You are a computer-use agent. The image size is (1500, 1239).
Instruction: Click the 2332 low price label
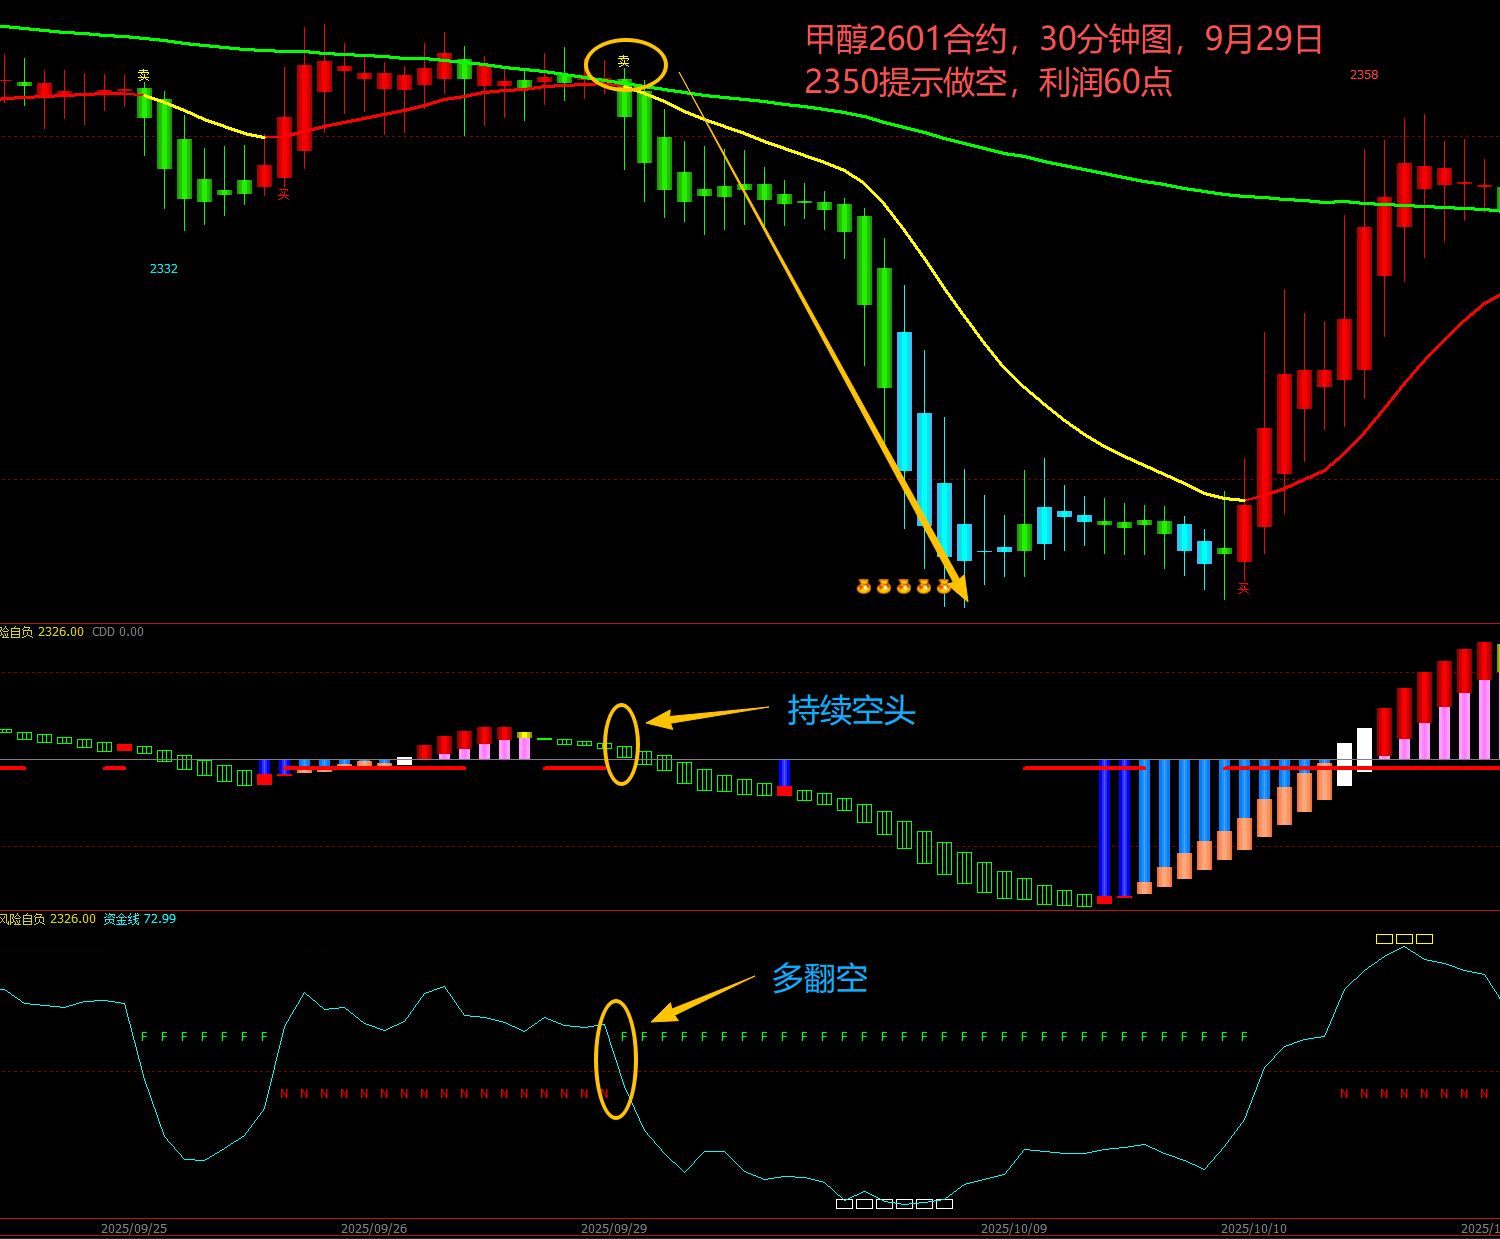pyautogui.click(x=164, y=269)
